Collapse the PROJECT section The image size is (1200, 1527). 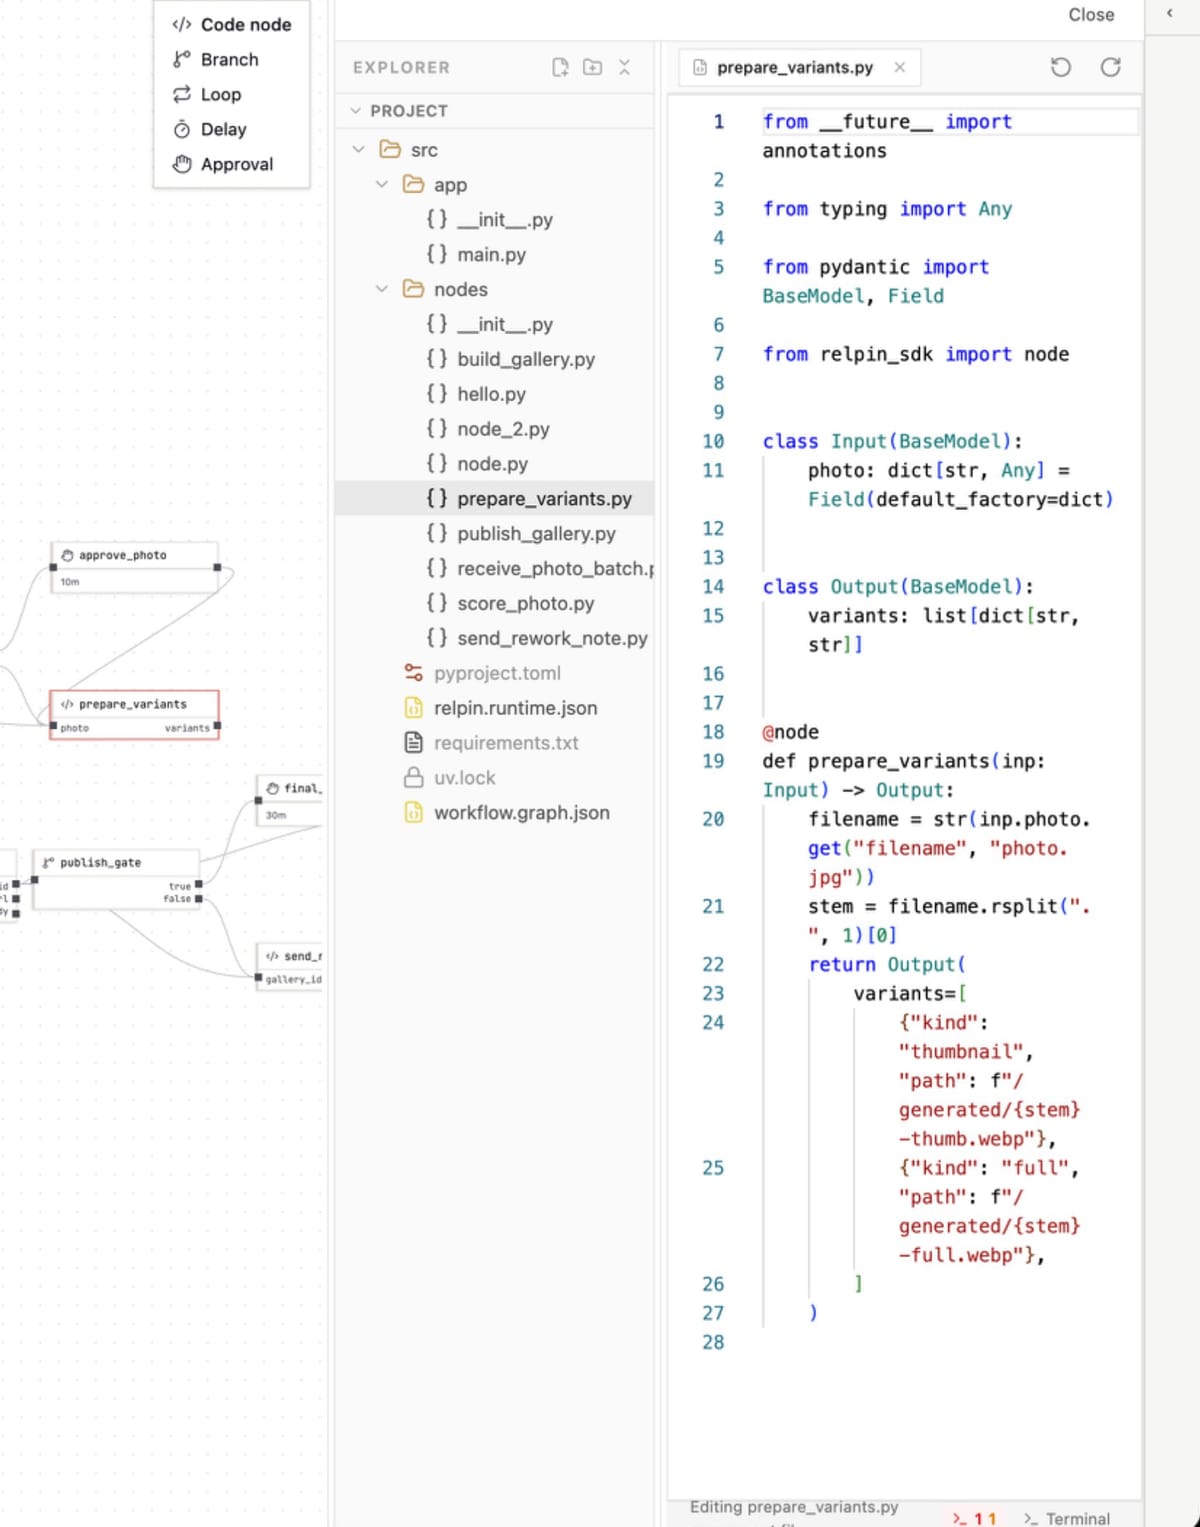point(355,111)
